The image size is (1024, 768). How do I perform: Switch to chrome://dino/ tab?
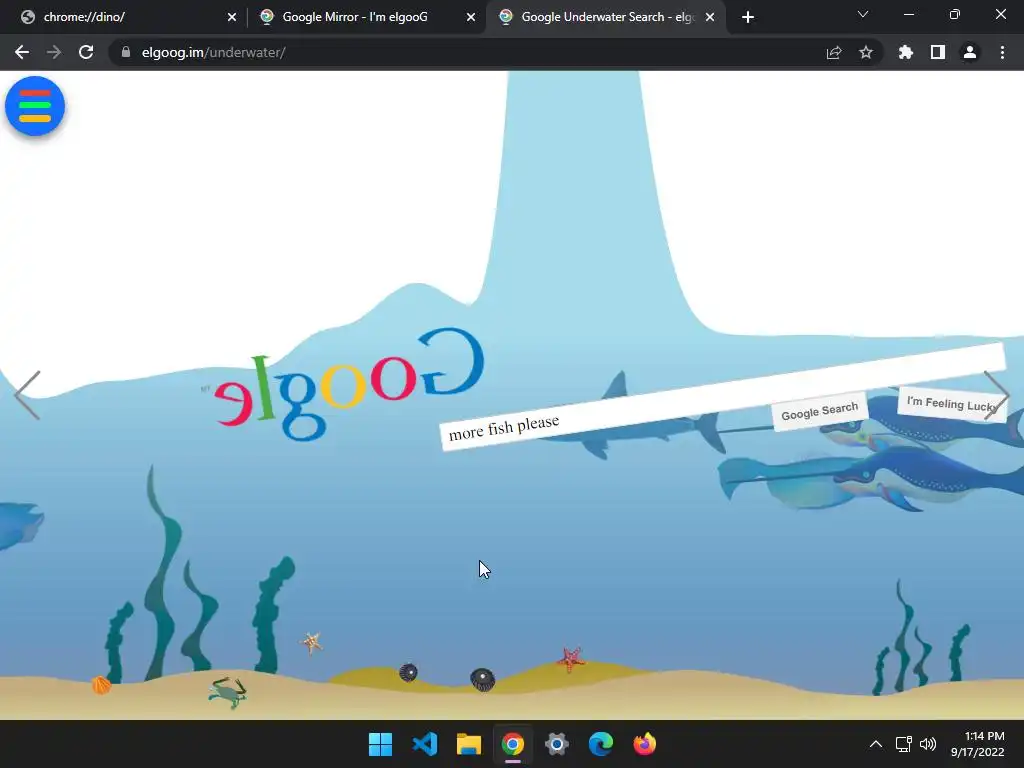[128, 17]
